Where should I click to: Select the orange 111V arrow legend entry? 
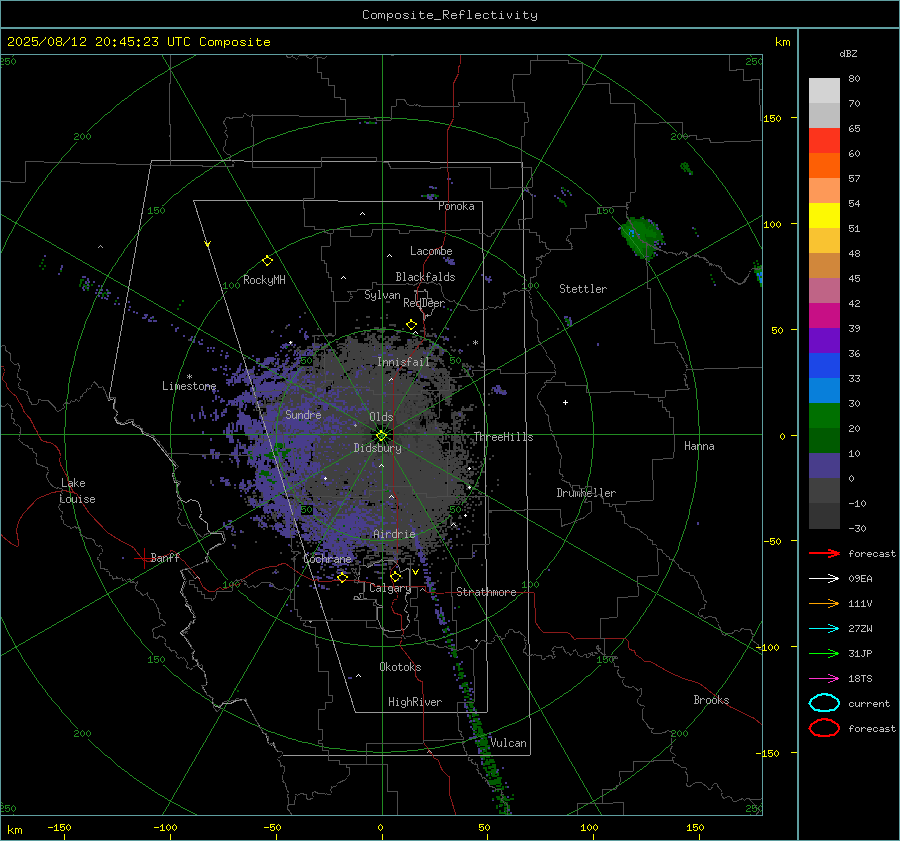point(824,603)
